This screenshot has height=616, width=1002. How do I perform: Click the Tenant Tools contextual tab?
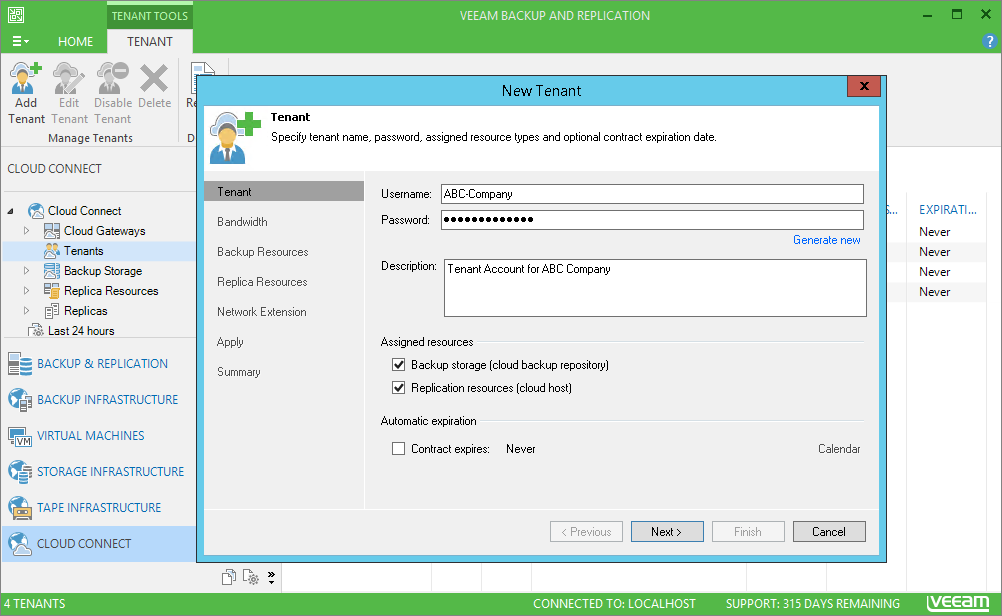click(x=150, y=16)
